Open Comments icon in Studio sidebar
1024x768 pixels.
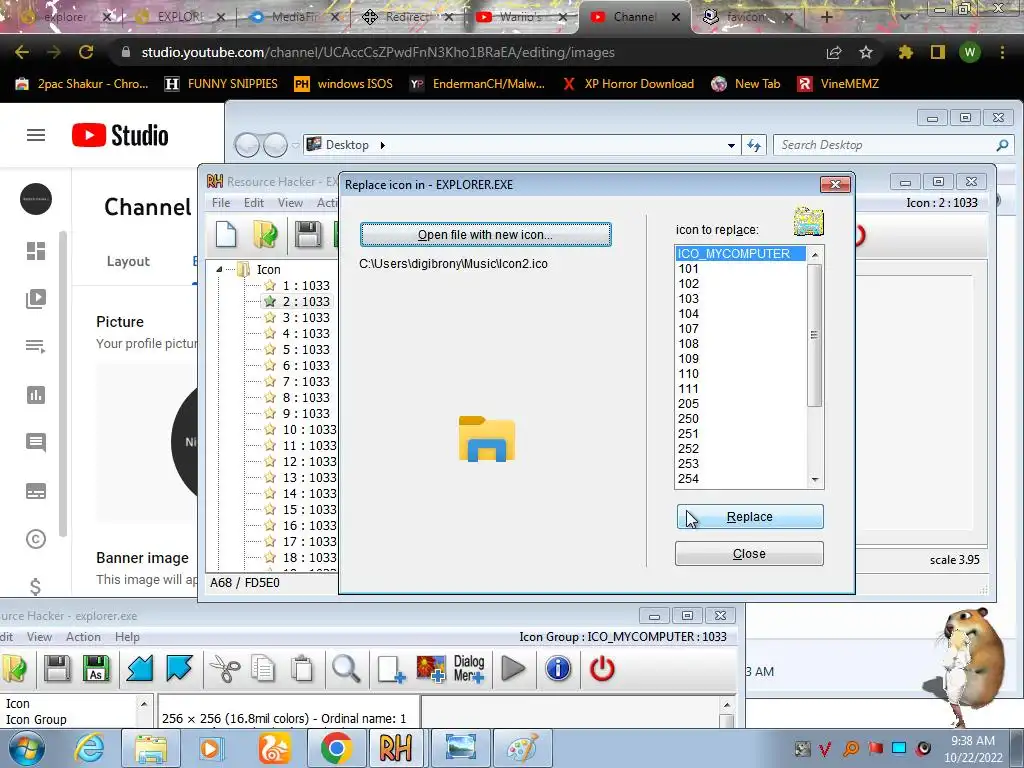point(36,443)
